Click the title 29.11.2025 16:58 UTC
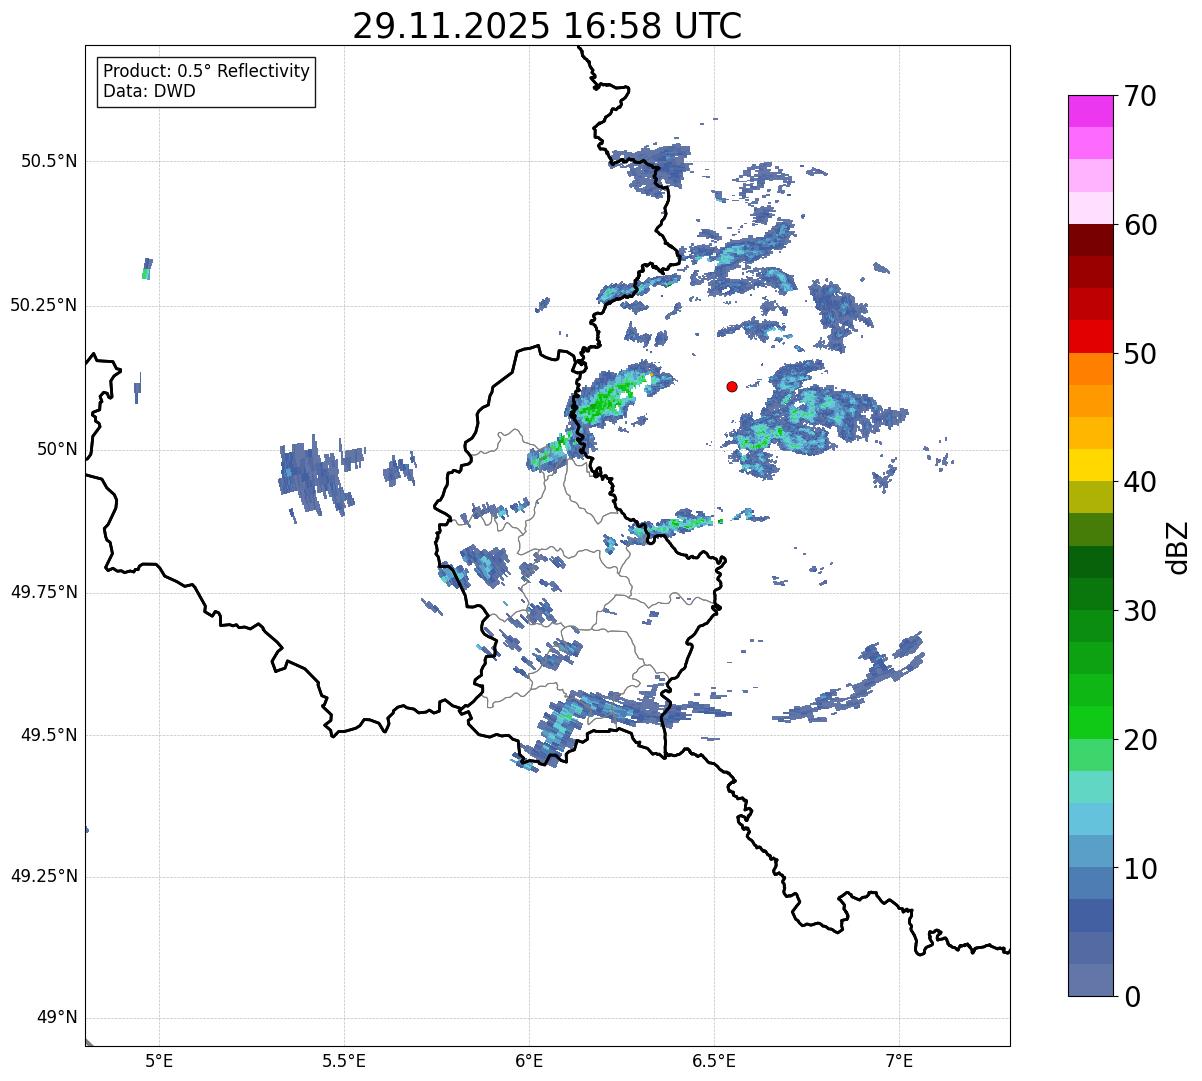The image size is (1202, 1081). [547, 26]
